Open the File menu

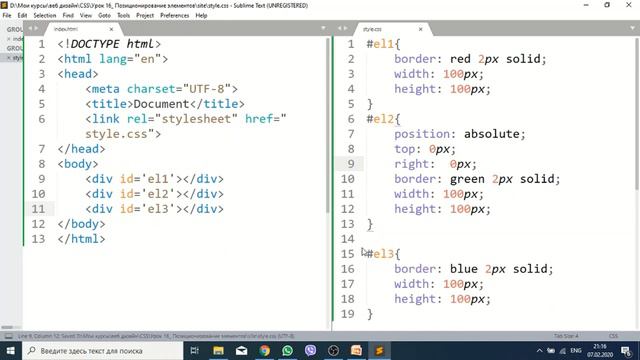pos(7,16)
